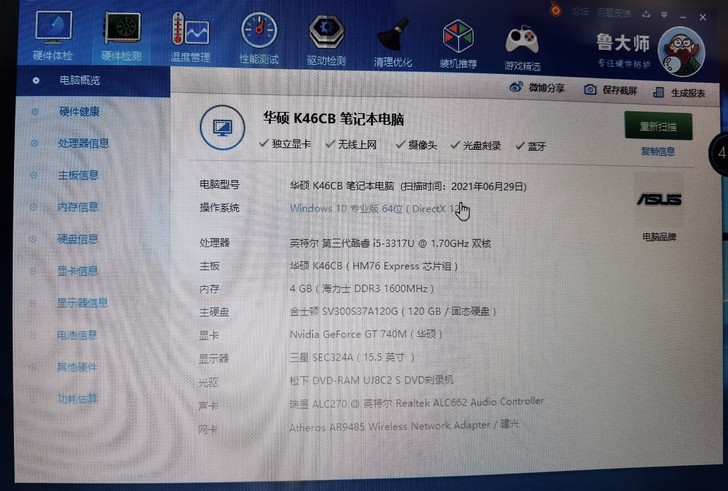Click the i5-3317U @ 1.70GHz processor value
Image resolution: width=728 pixels, height=491 pixels.
point(390,243)
